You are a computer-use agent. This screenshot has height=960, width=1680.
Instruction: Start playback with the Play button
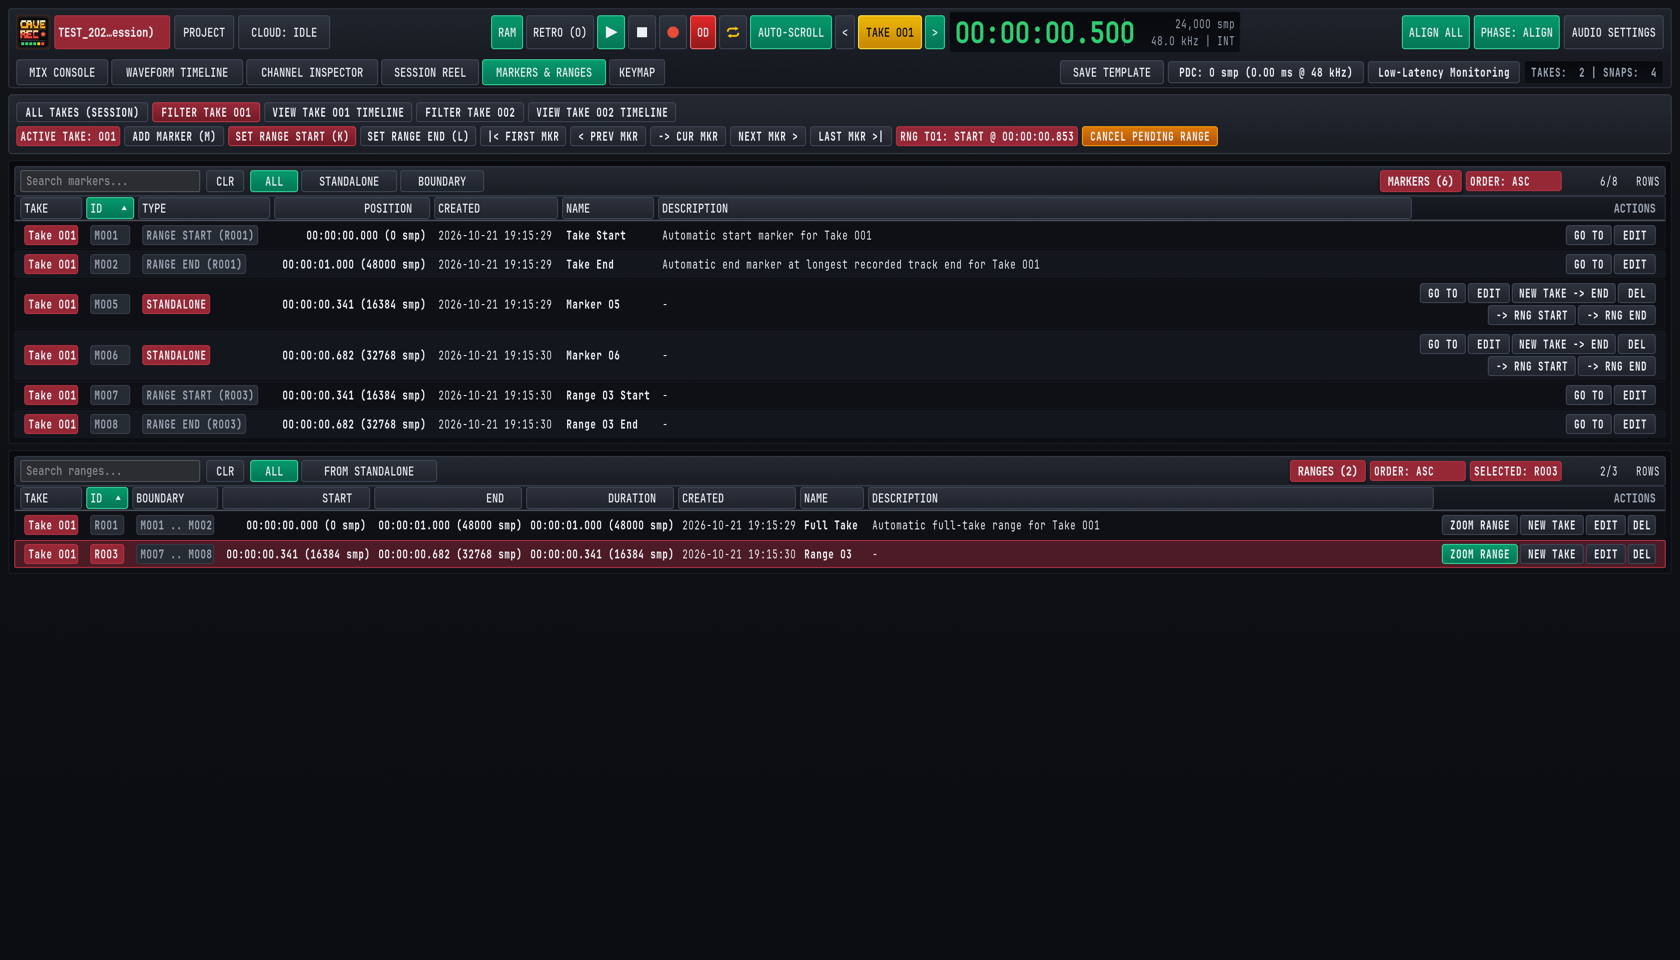(611, 32)
